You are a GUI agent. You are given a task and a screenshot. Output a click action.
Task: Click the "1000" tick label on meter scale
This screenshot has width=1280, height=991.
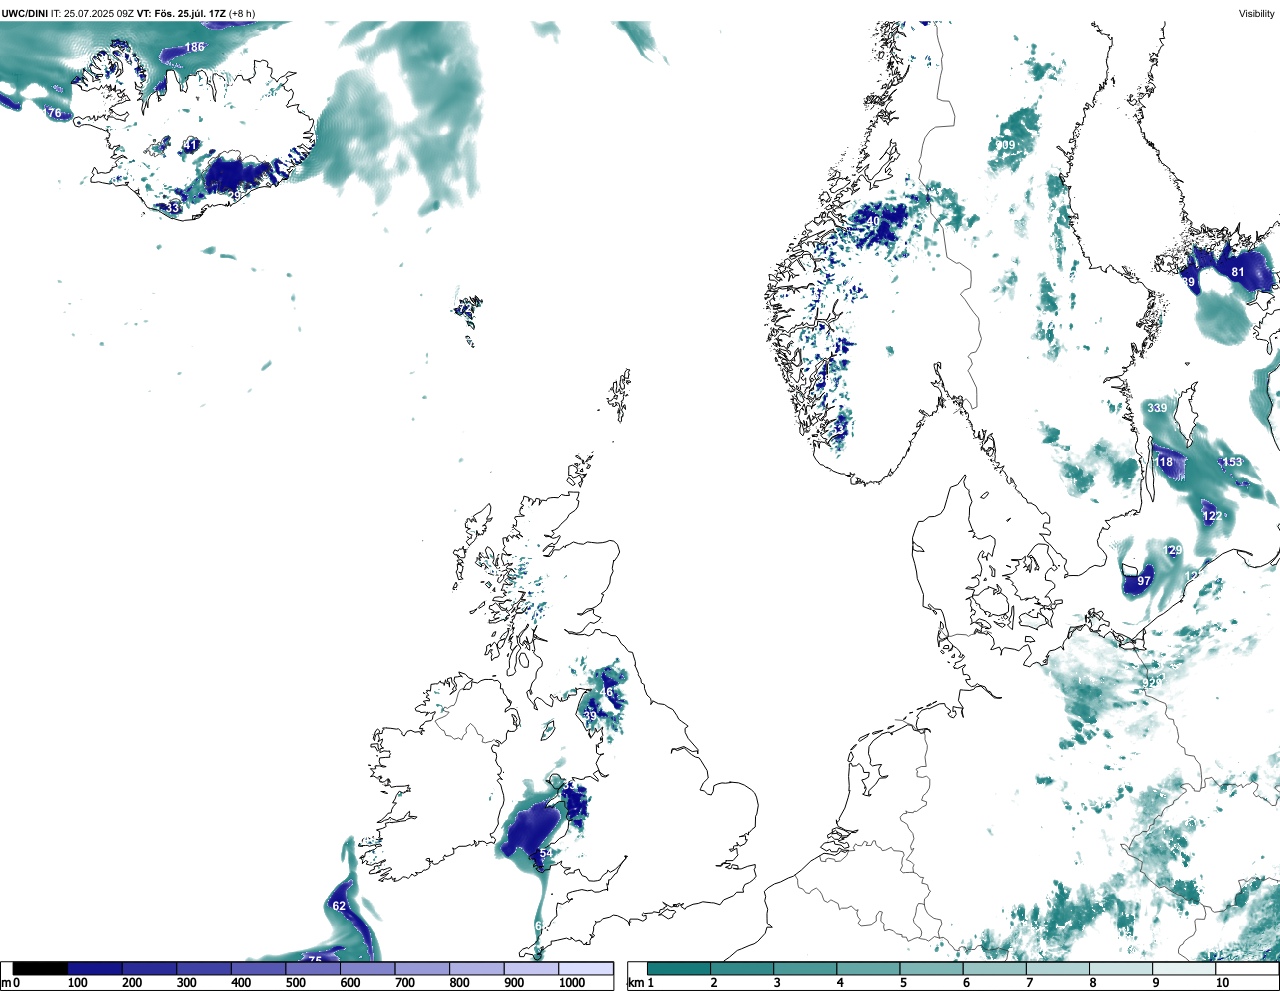572,983
